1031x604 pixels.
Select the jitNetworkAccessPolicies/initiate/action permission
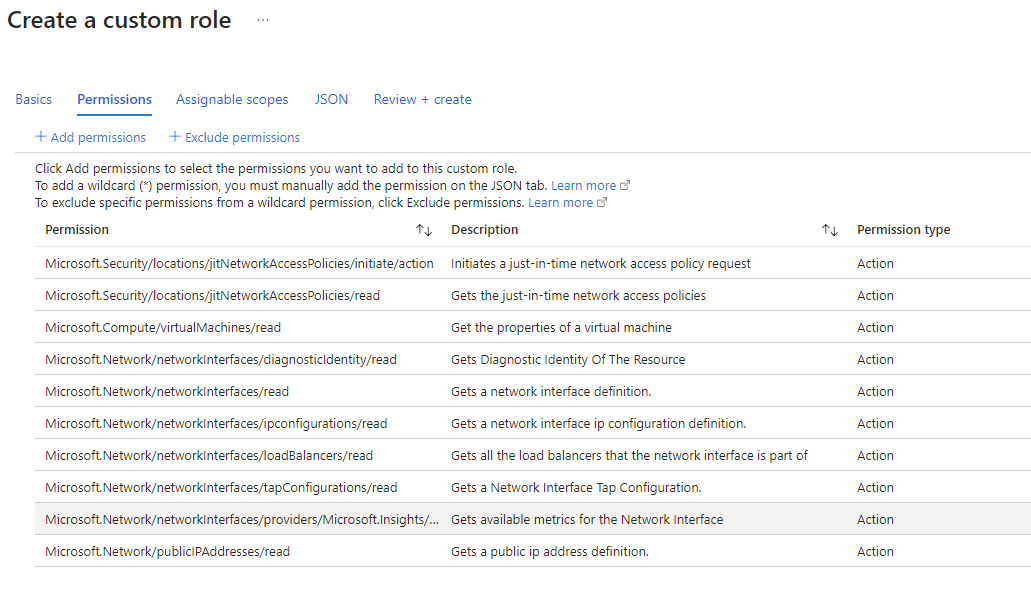tap(239, 264)
